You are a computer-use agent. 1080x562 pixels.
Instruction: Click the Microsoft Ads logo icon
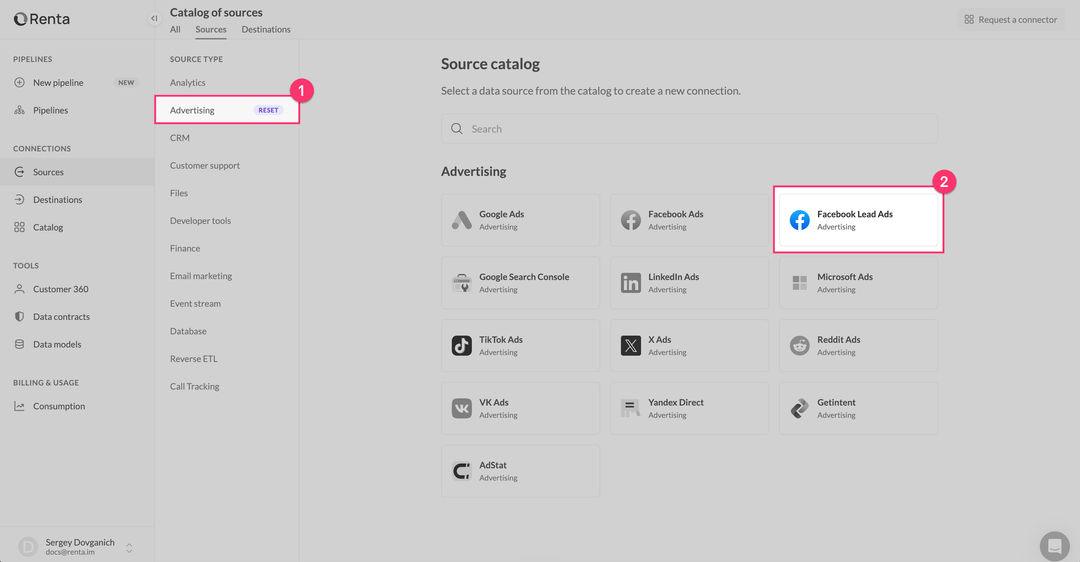(800, 283)
